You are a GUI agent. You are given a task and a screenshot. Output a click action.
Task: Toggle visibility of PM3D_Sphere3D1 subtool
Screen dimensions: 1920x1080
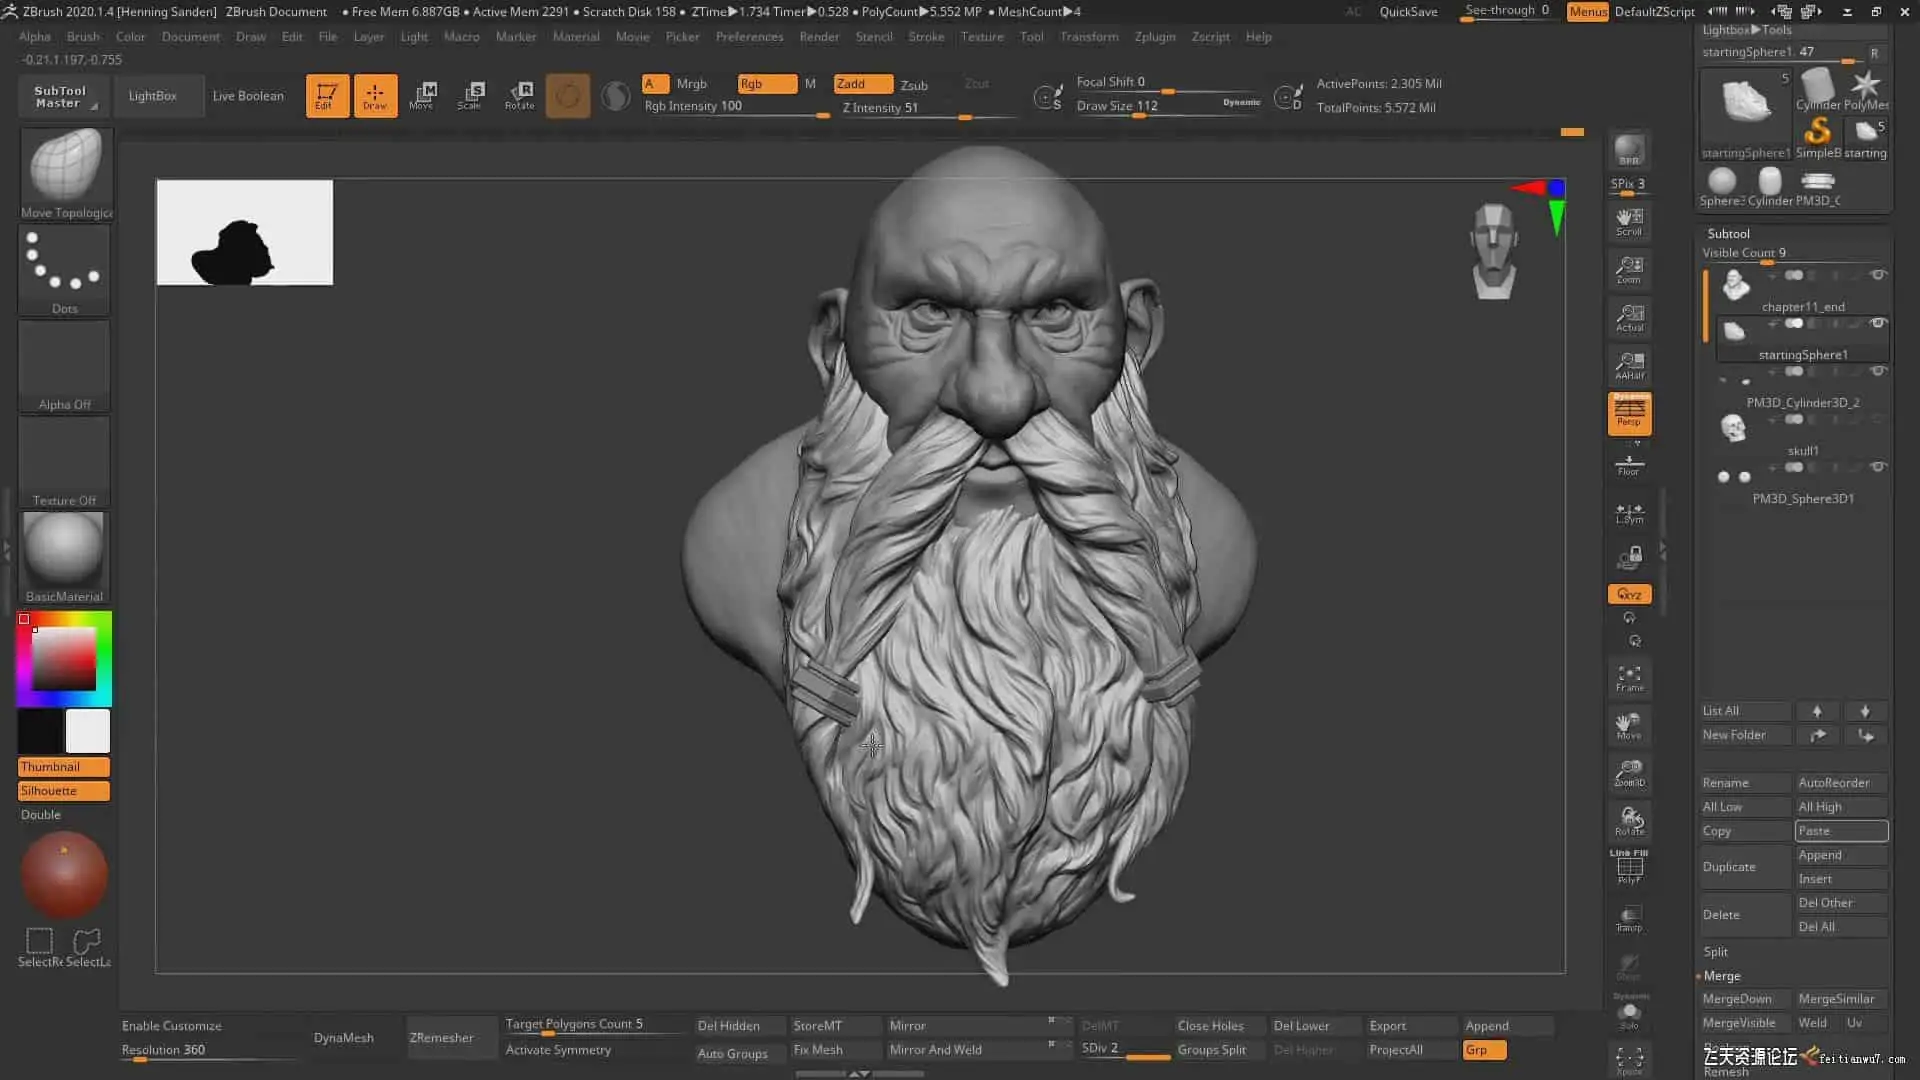[x=1878, y=467]
